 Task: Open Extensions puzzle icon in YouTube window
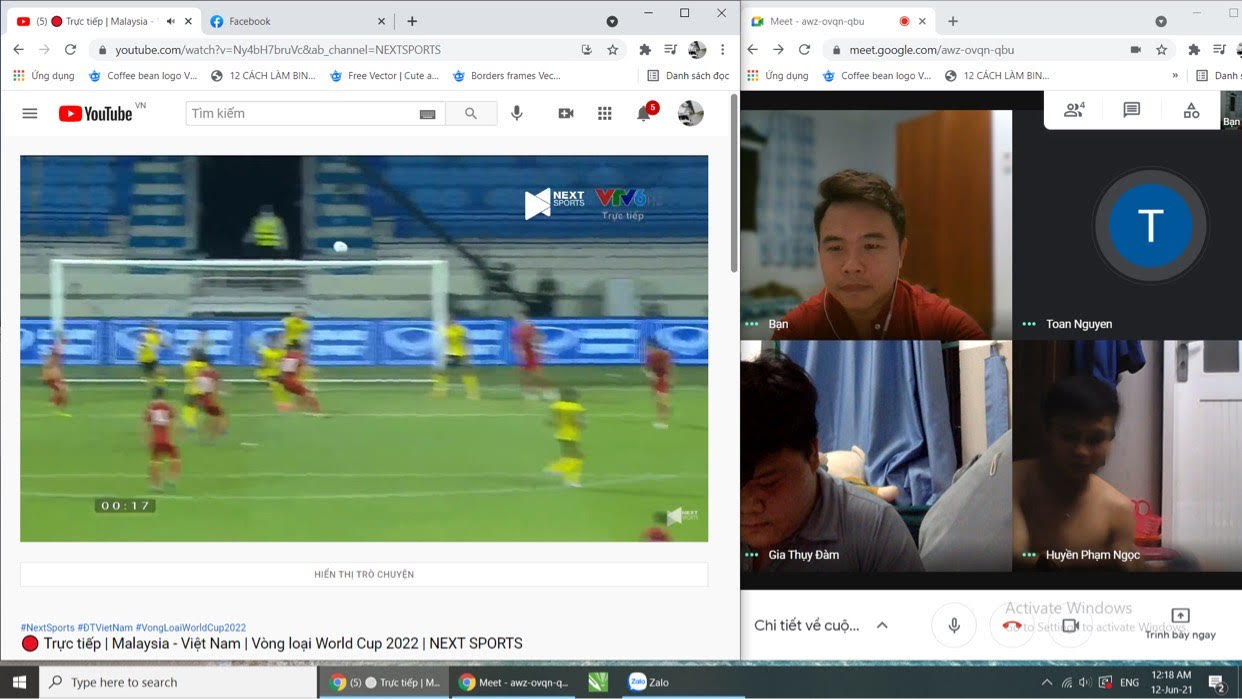[645, 50]
